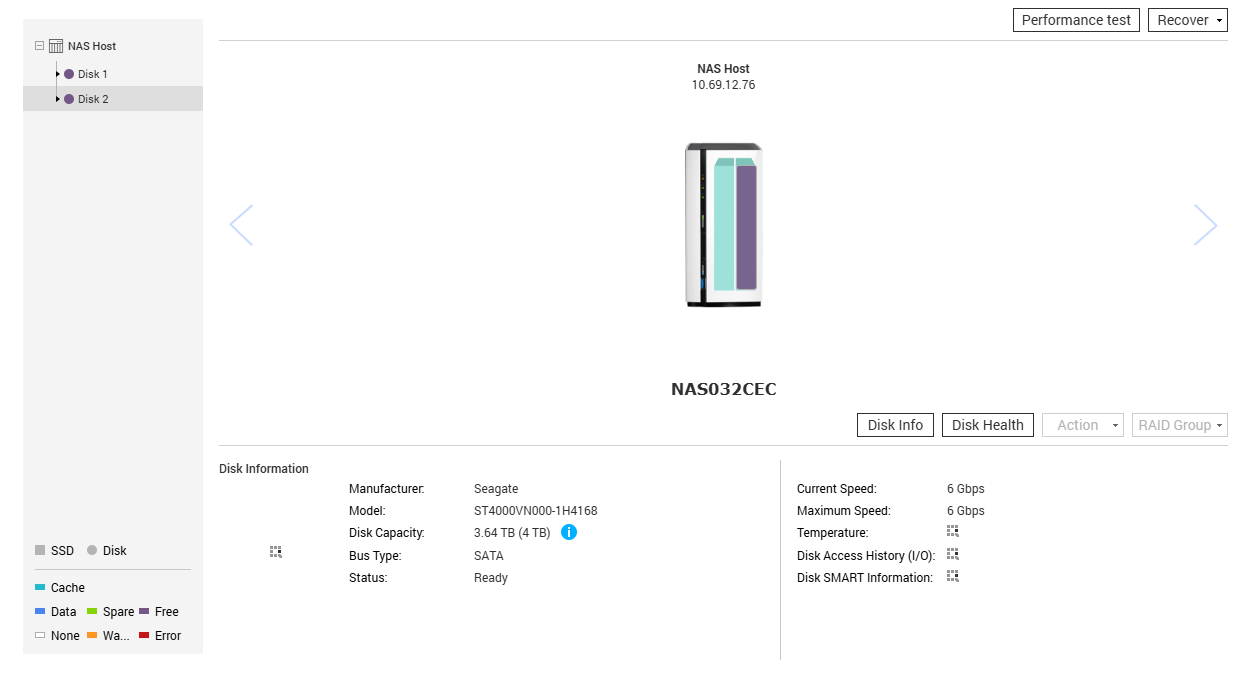1251x674 pixels.
Task: Open the Recover dropdown
Action: point(1188,20)
